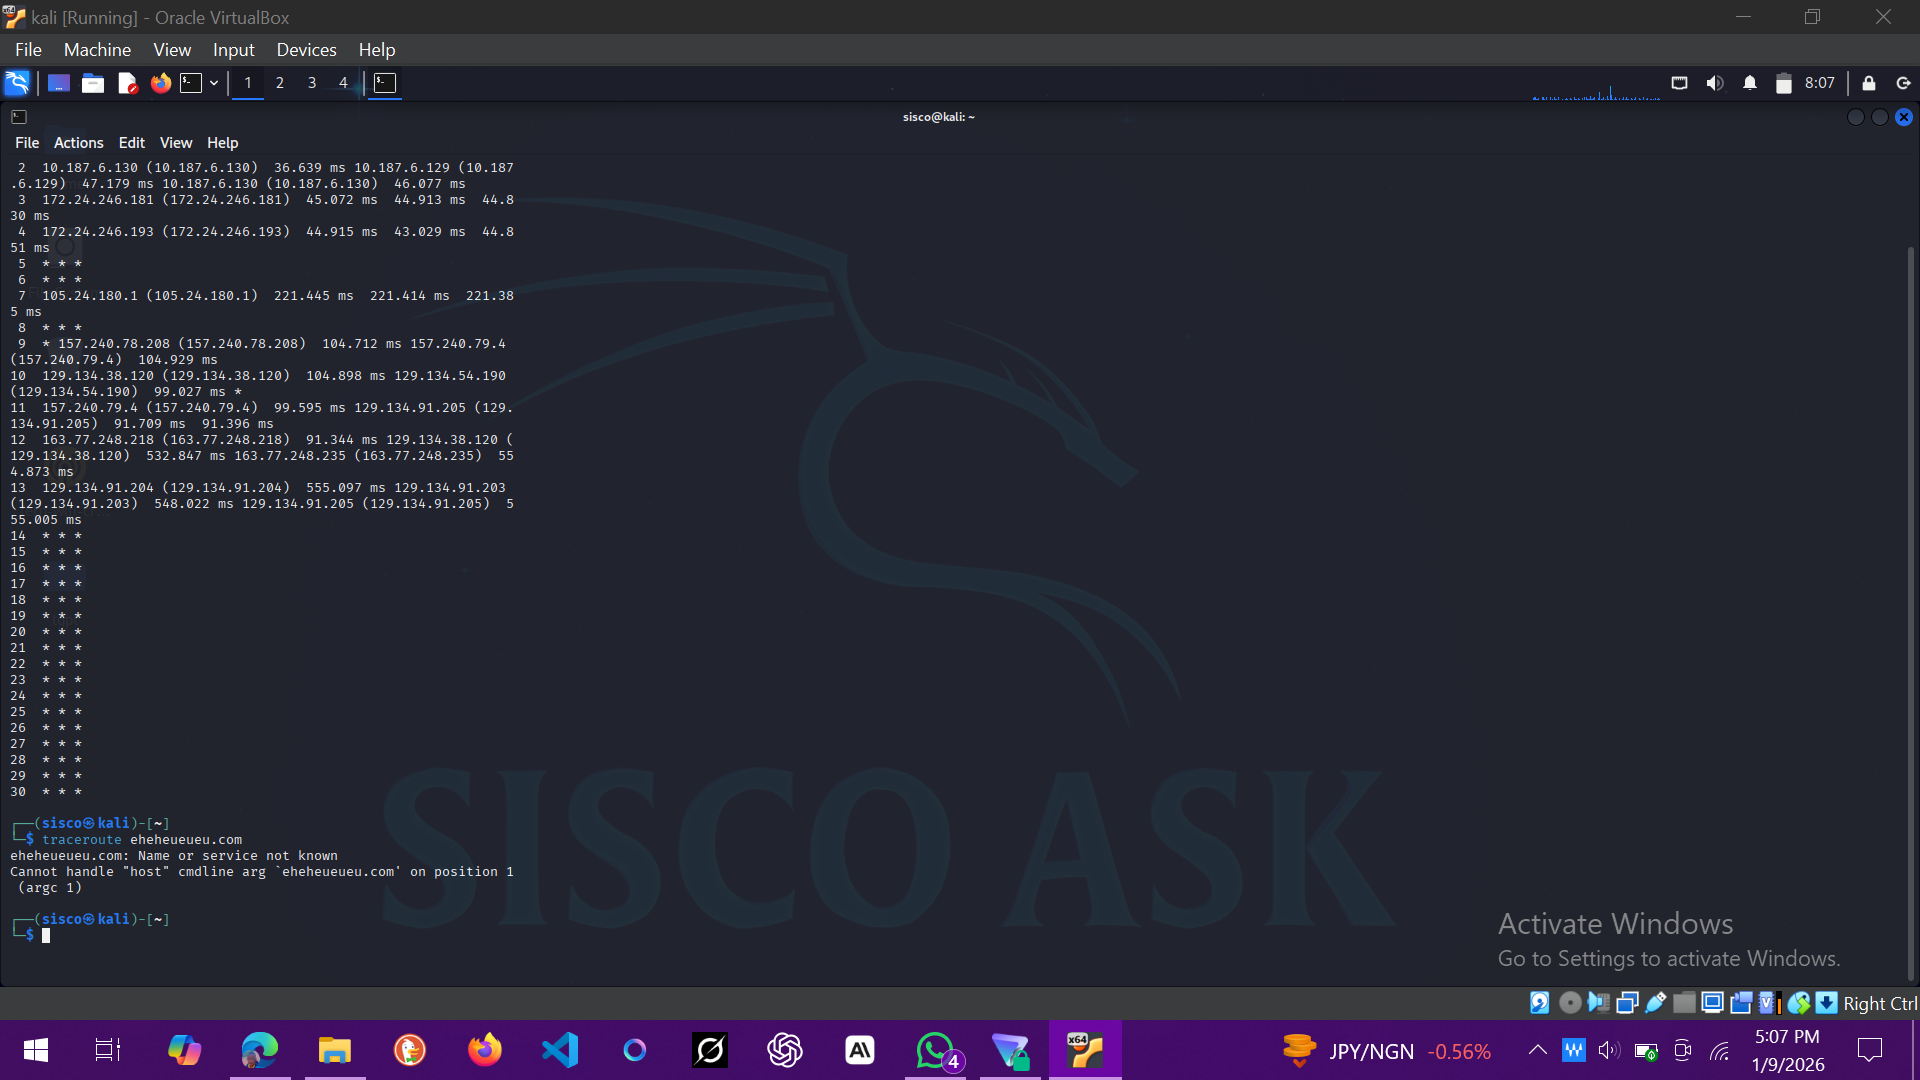
Task: Open Windows Start menu
Action: click(36, 1050)
